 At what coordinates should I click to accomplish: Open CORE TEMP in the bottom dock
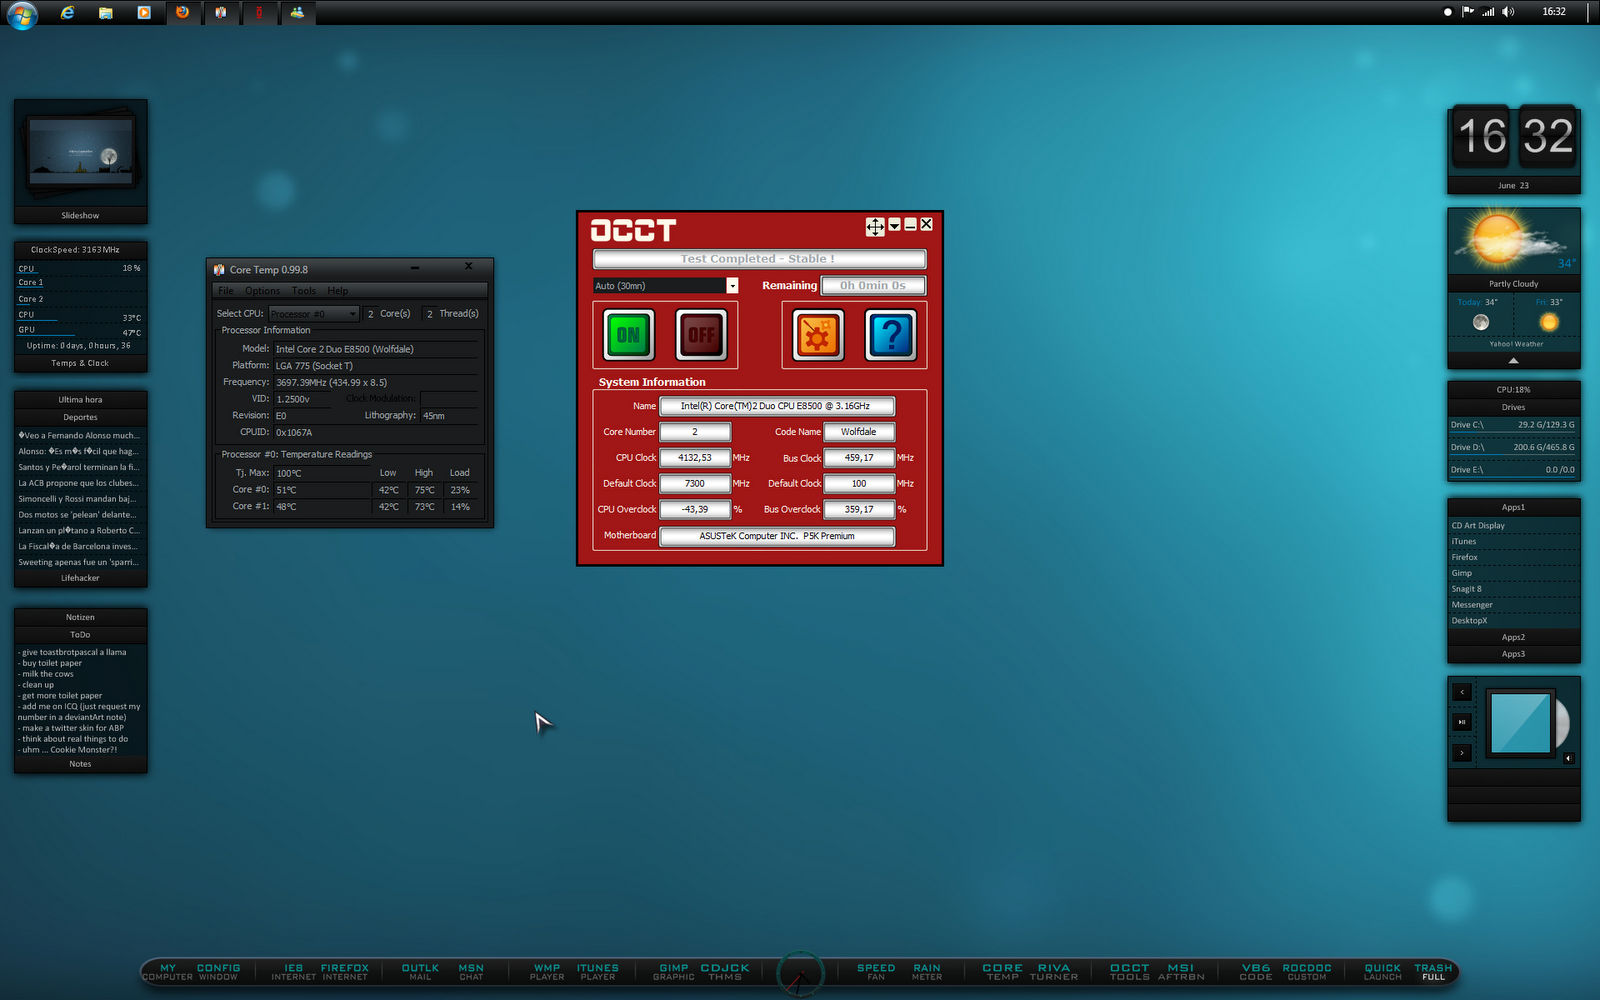(x=1002, y=972)
